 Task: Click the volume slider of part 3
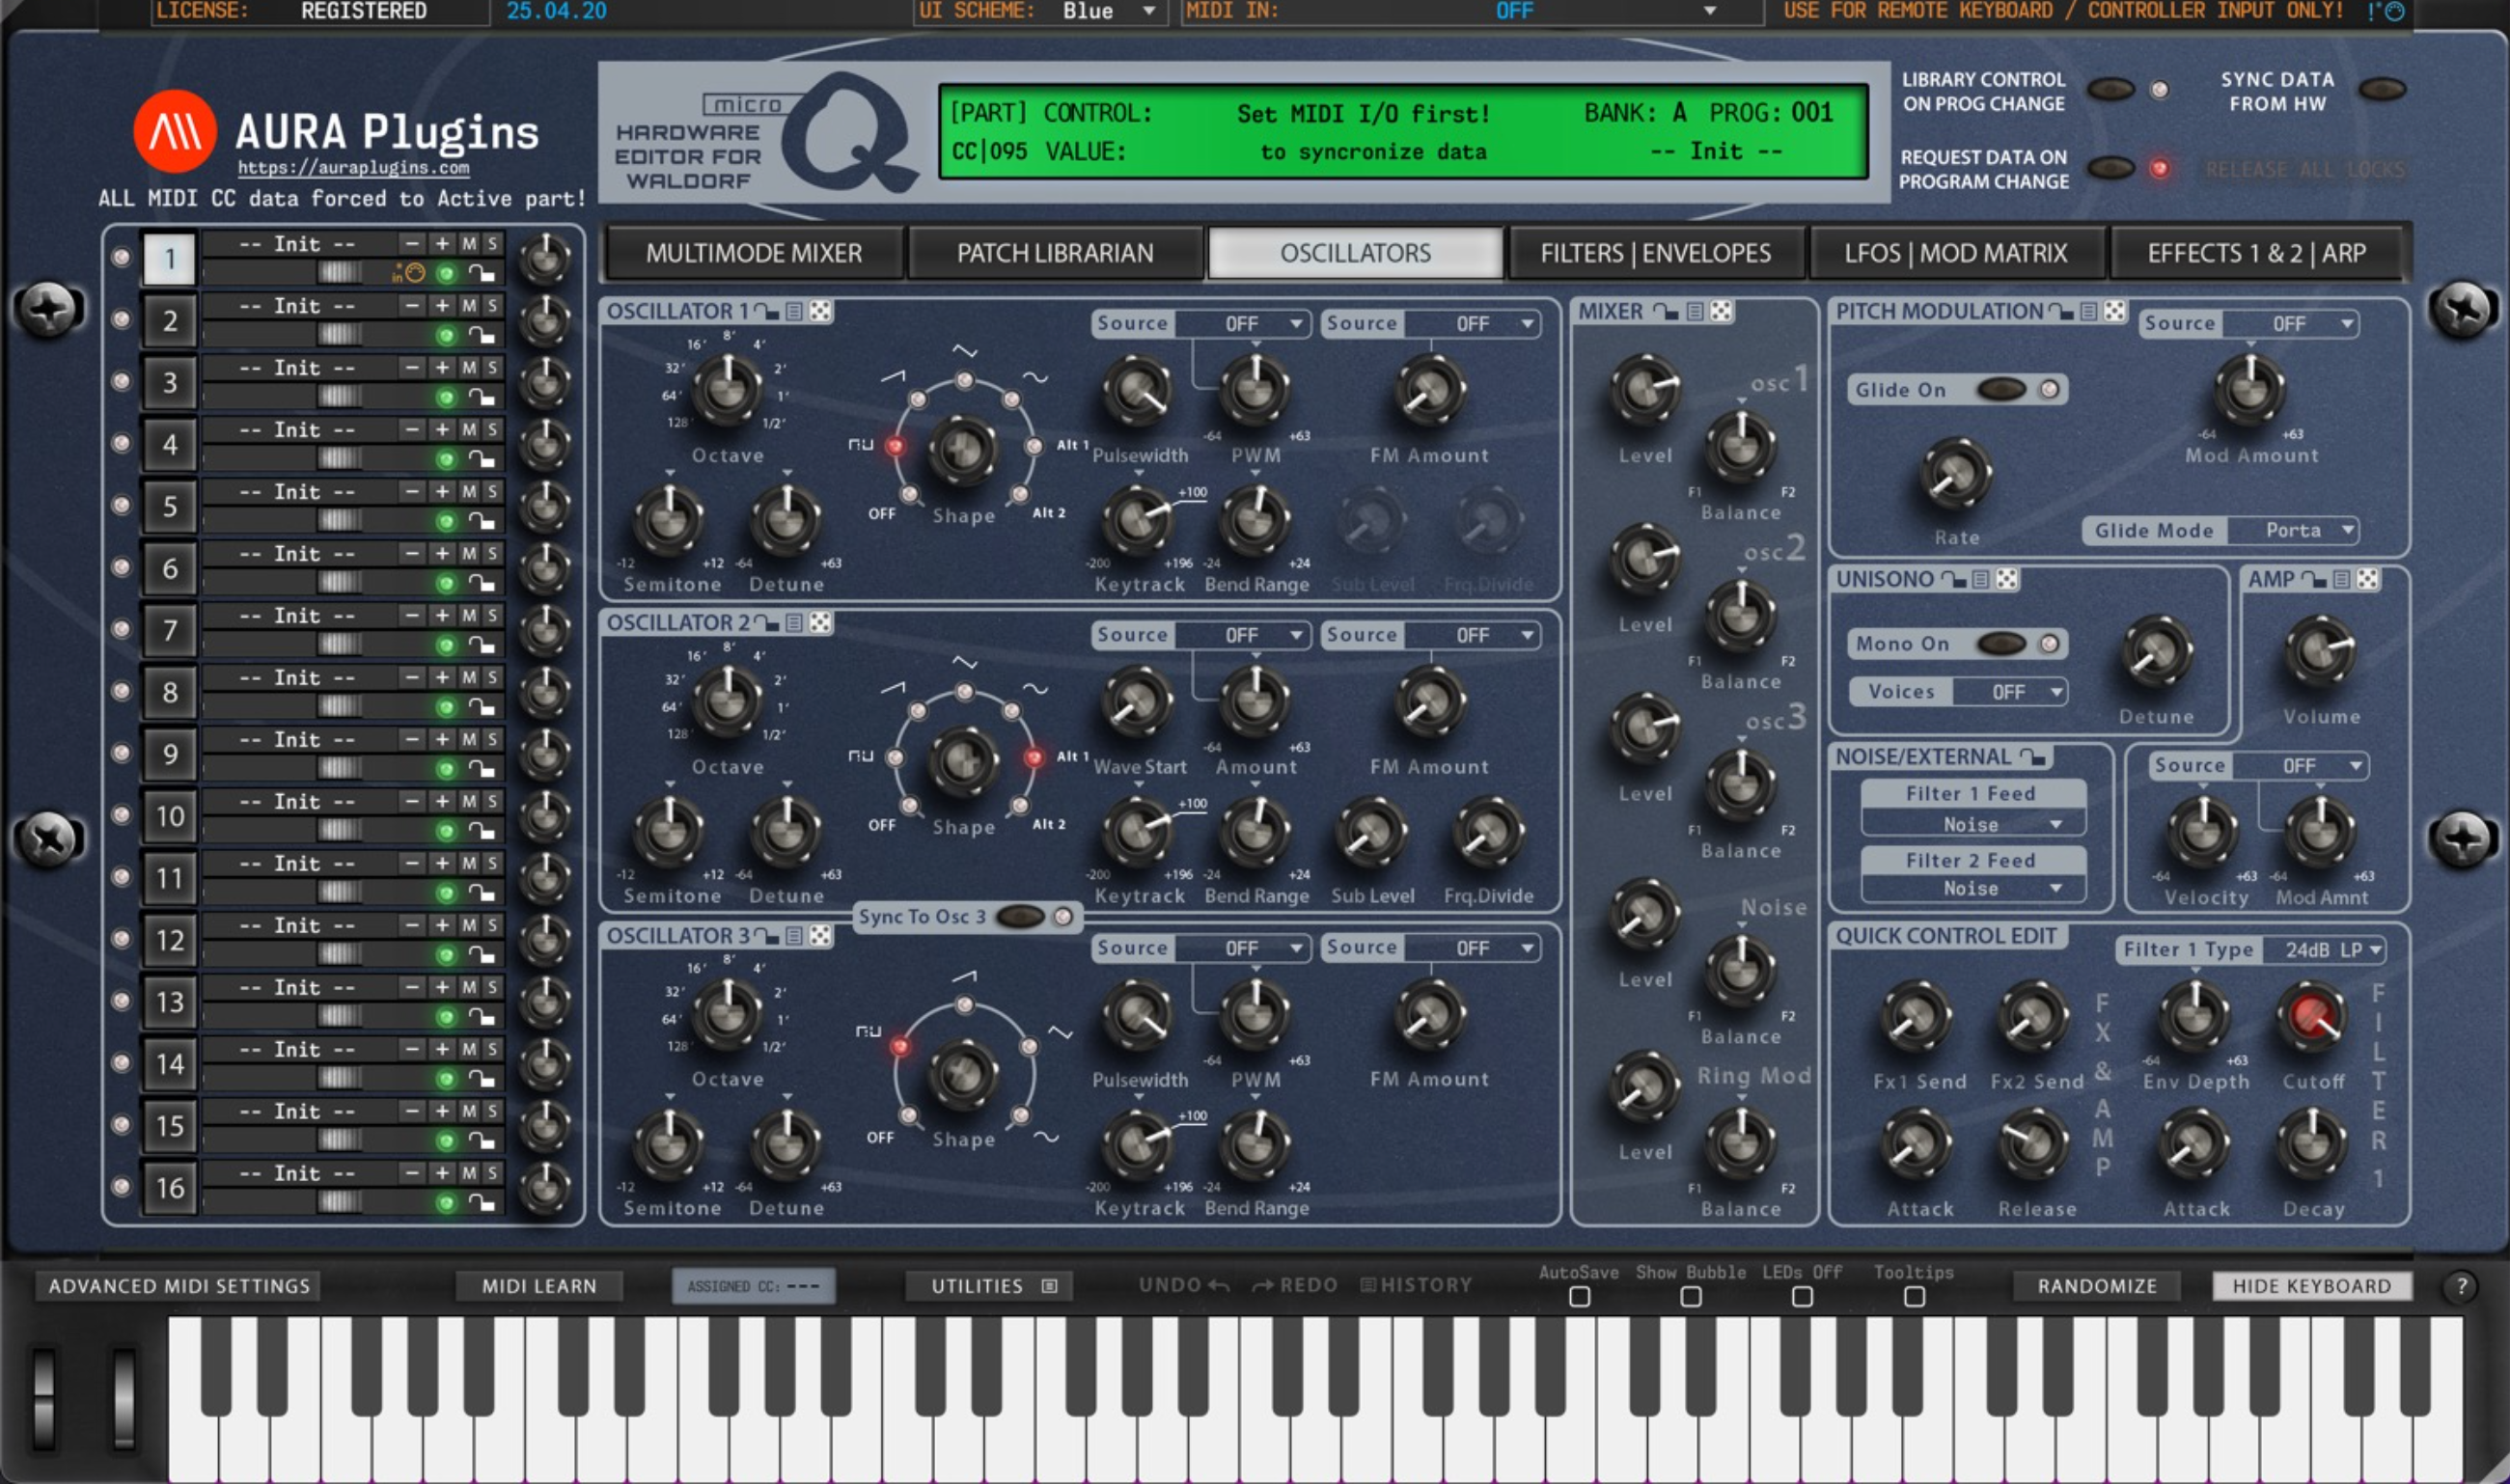coord(340,396)
